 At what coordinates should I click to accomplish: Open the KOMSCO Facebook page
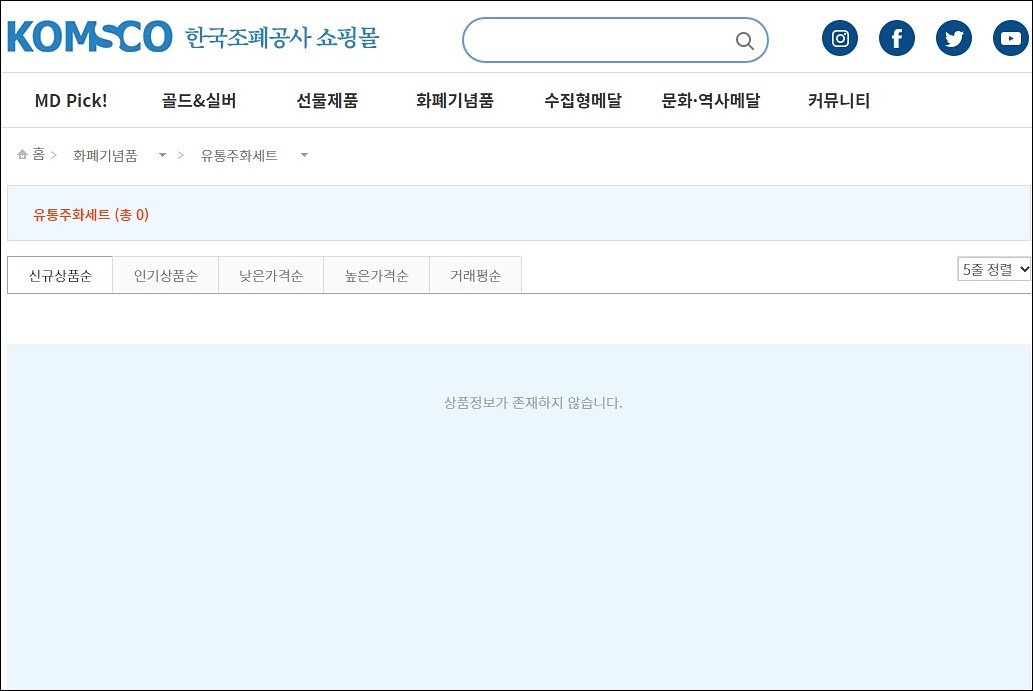point(897,38)
